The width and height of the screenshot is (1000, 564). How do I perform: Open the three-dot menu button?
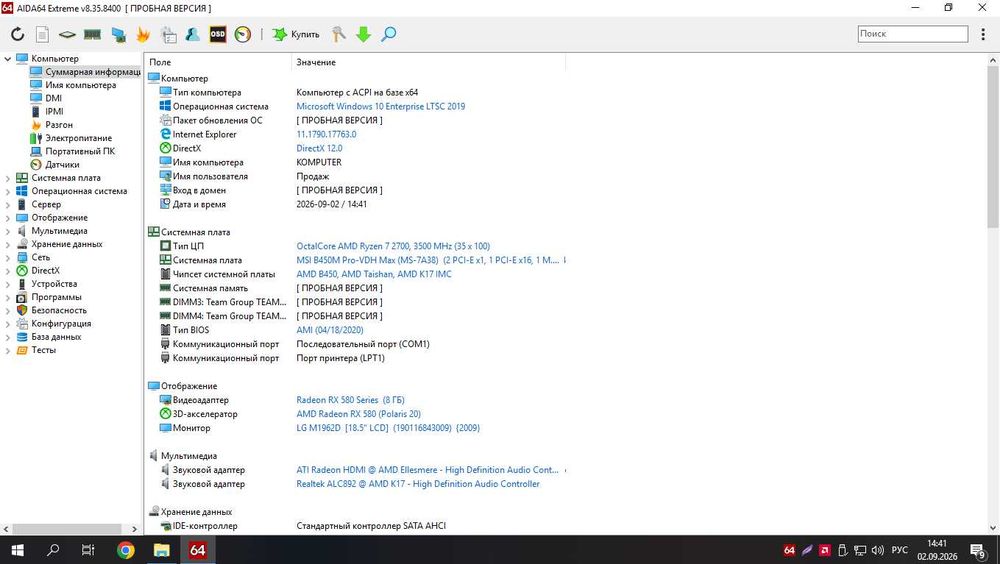pyautogui.click(x=983, y=34)
